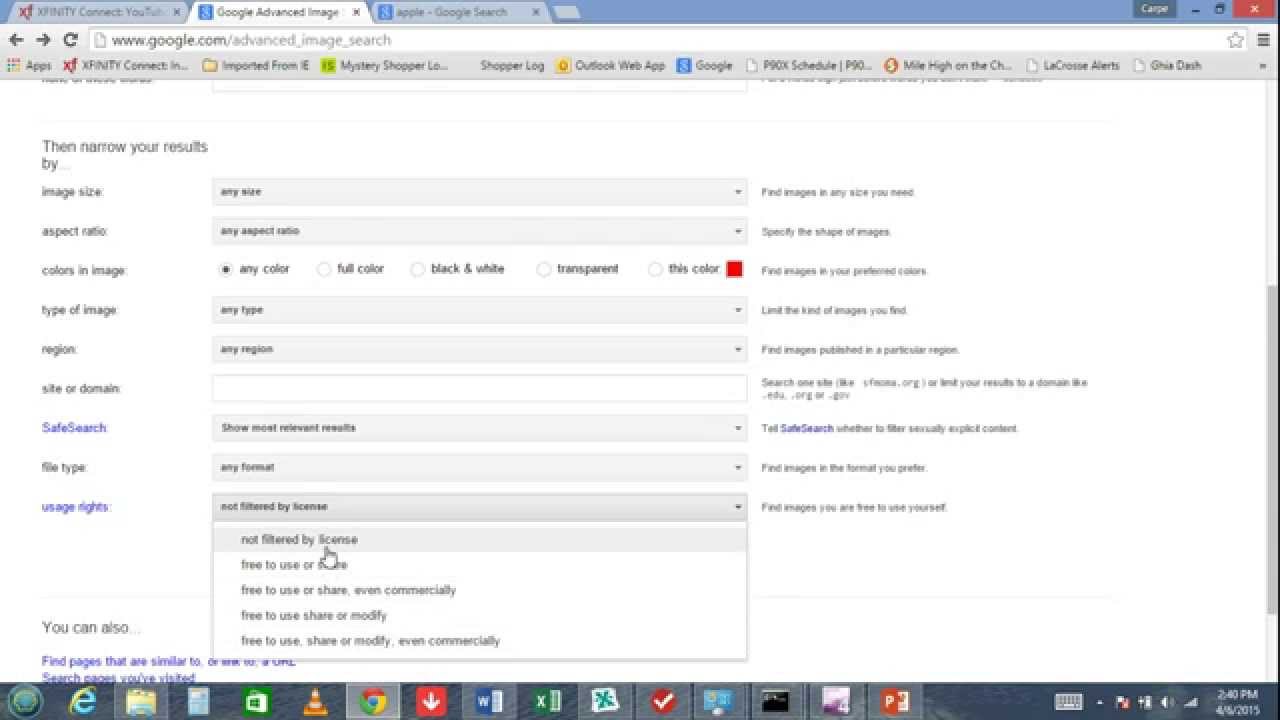Click the SafeSearch link in the description text

point(807,428)
